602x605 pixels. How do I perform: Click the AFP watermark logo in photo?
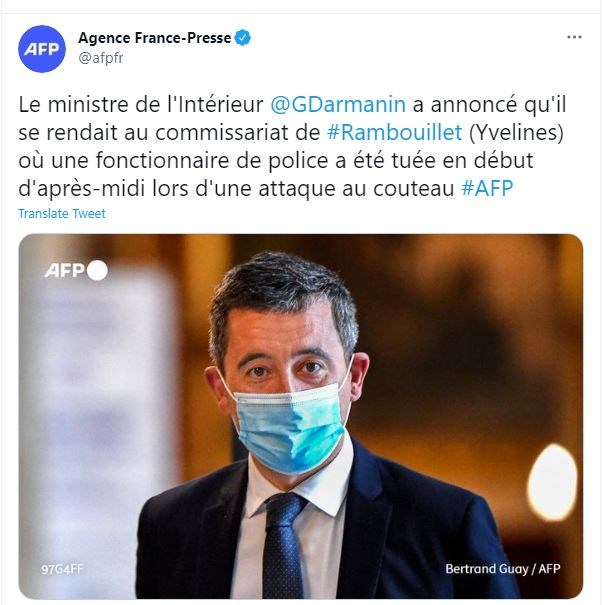click(x=65, y=270)
